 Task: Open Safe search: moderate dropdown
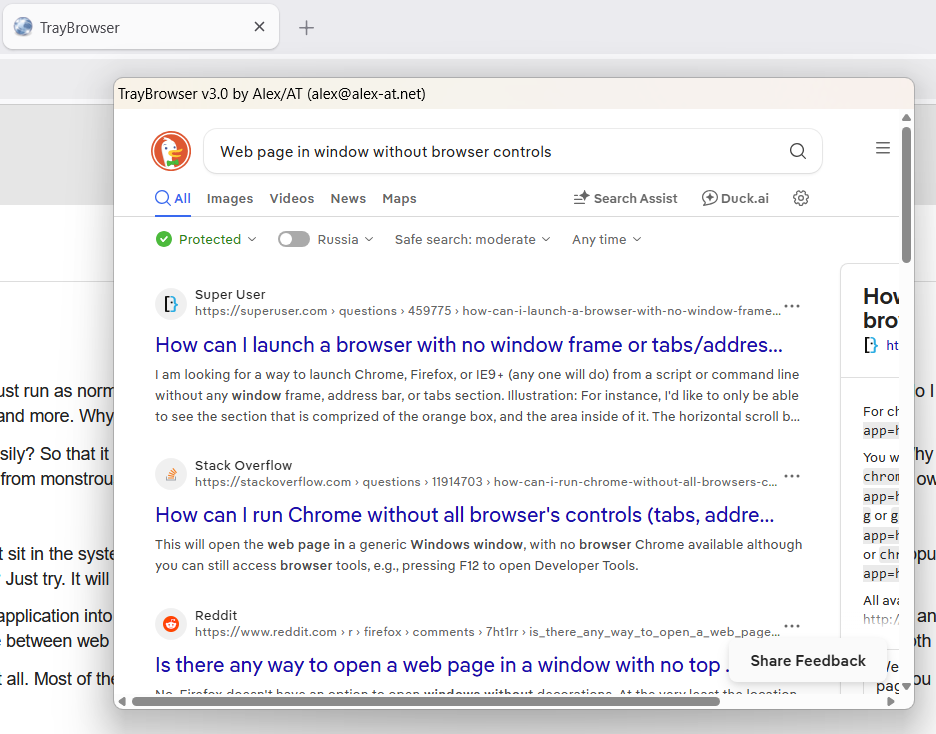472,239
